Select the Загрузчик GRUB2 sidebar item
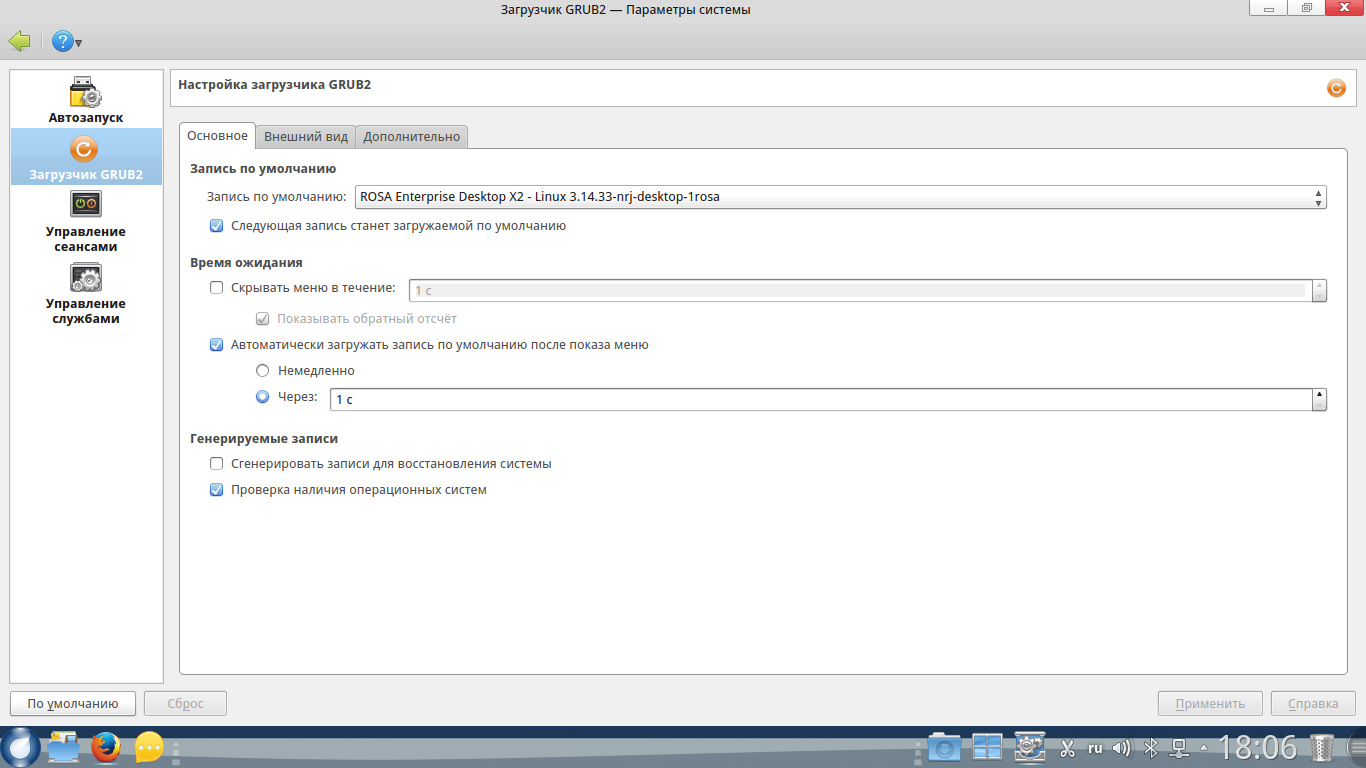 click(86, 157)
